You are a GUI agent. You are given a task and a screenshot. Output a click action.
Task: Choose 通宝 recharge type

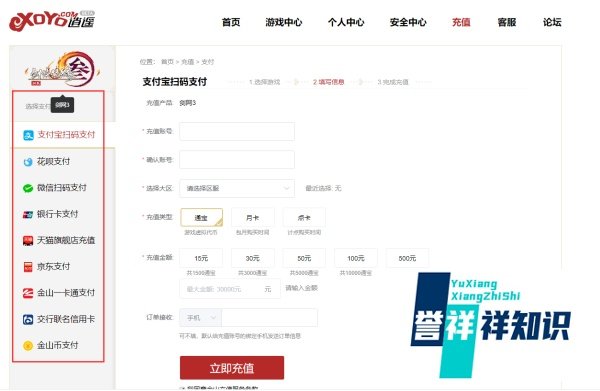[201, 218]
